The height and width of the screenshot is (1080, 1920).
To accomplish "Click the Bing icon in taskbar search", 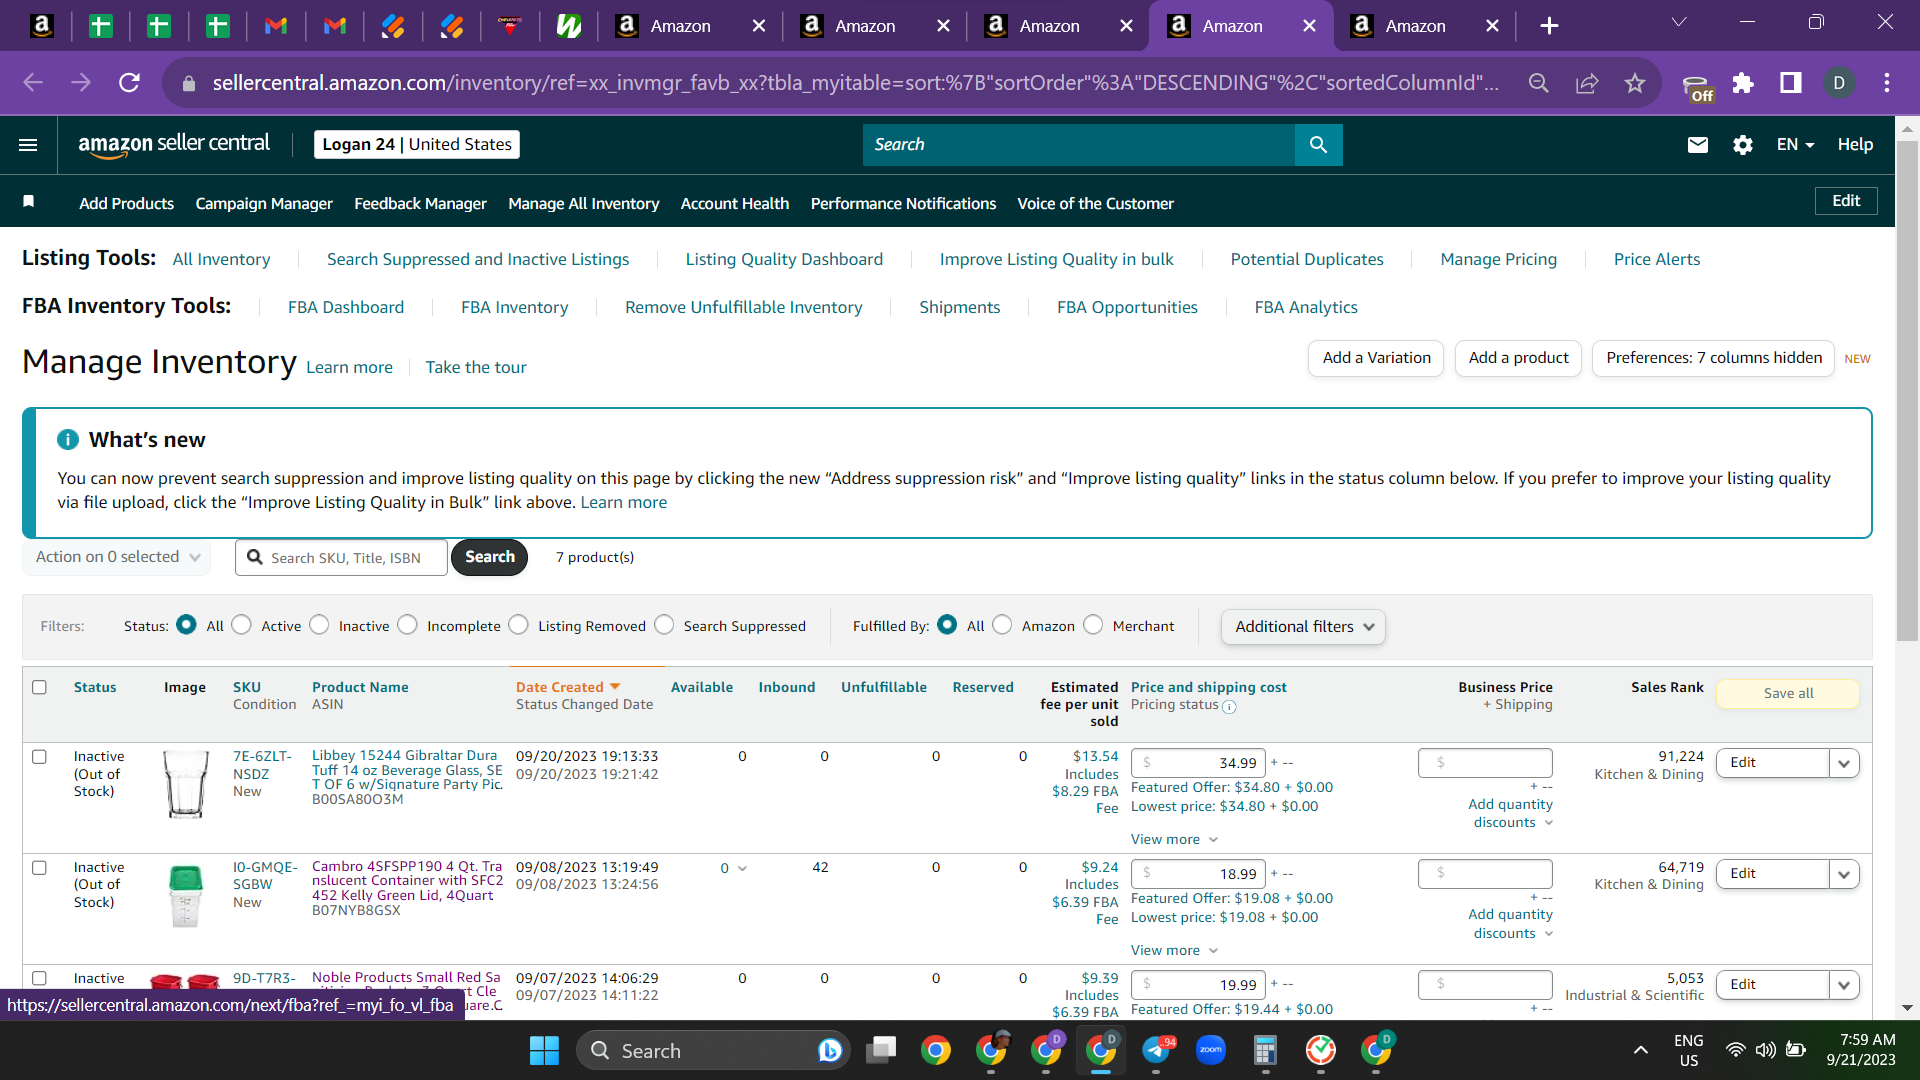I will pyautogui.click(x=829, y=1050).
